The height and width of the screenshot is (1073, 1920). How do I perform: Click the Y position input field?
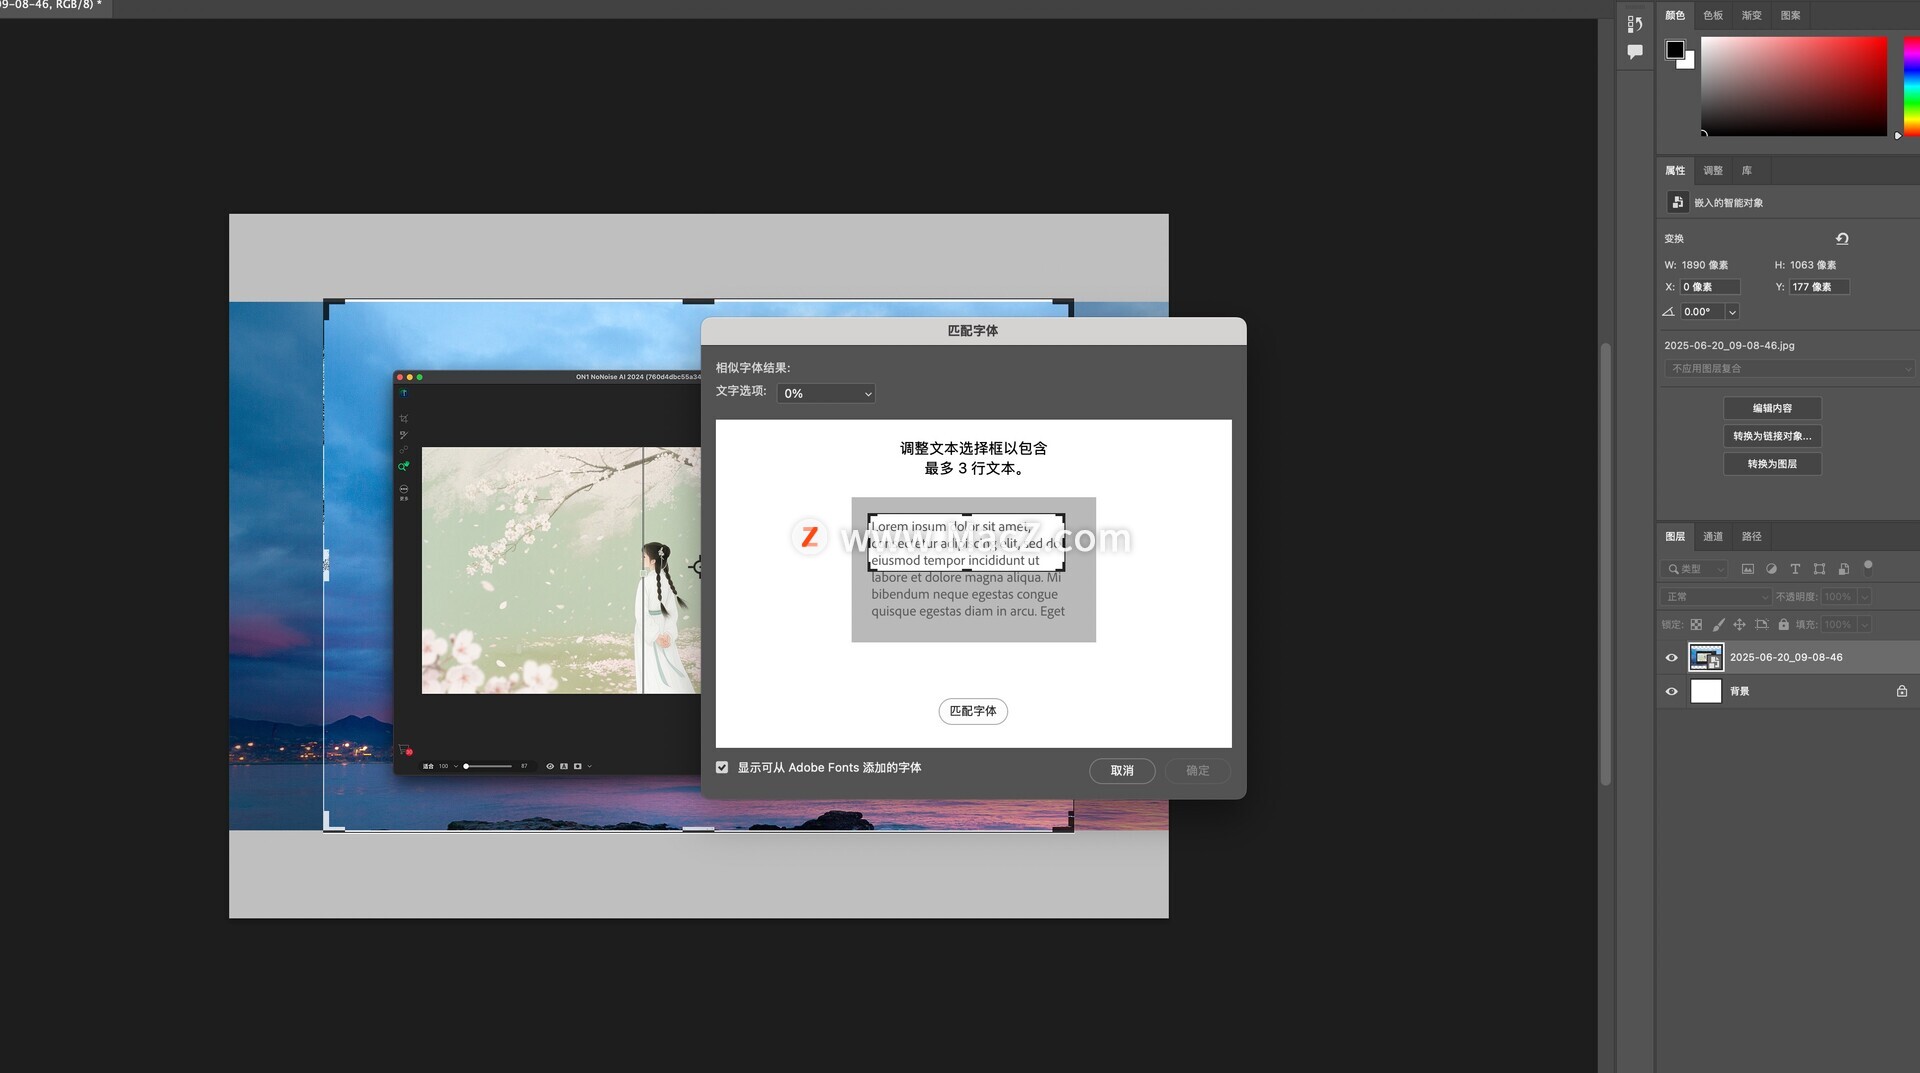(x=1819, y=287)
